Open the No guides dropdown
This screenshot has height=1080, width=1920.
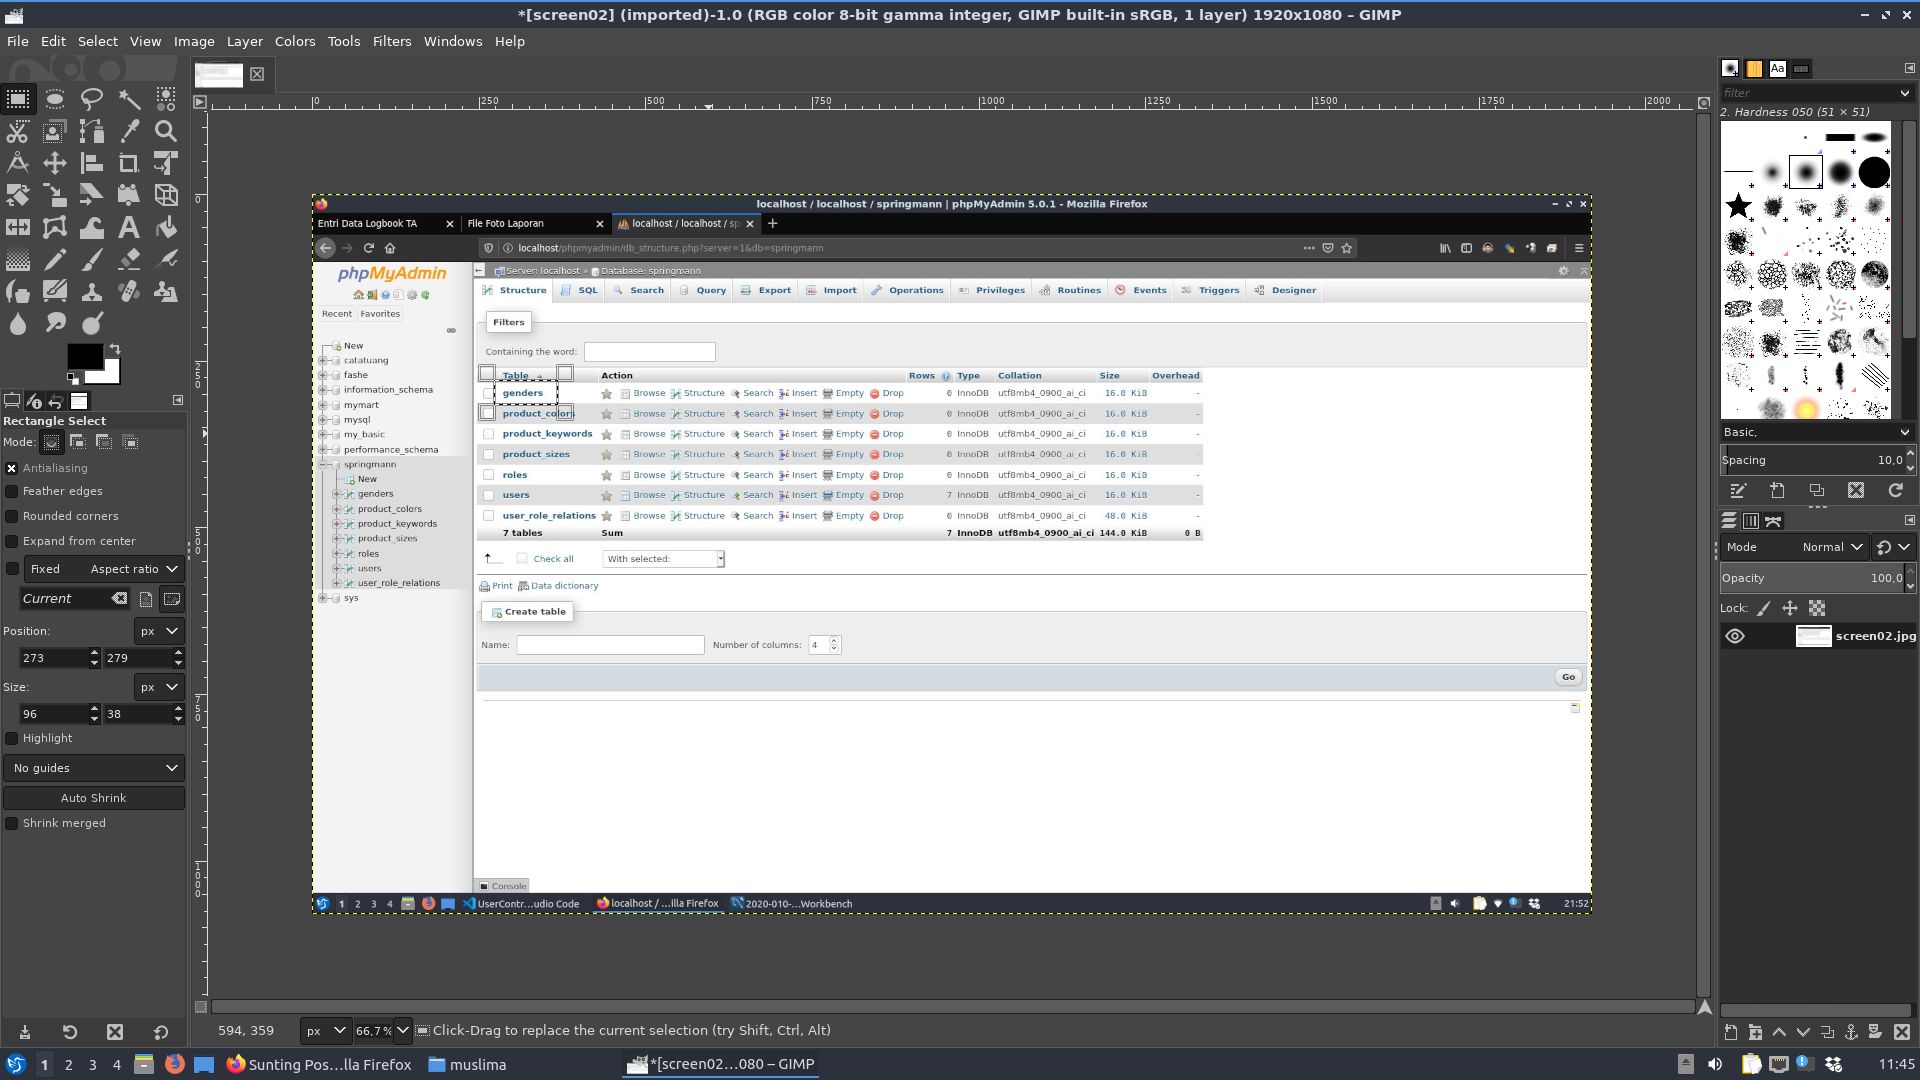point(94,768)
